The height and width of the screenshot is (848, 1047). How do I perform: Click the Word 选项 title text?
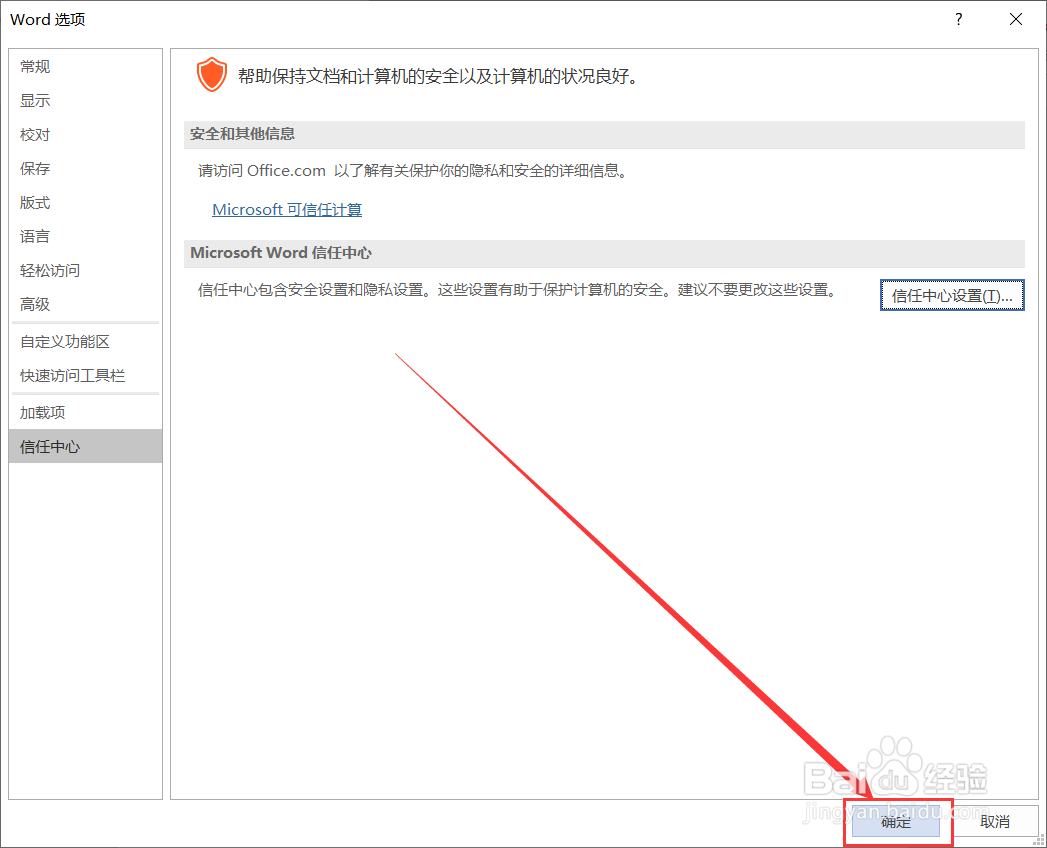47,19
